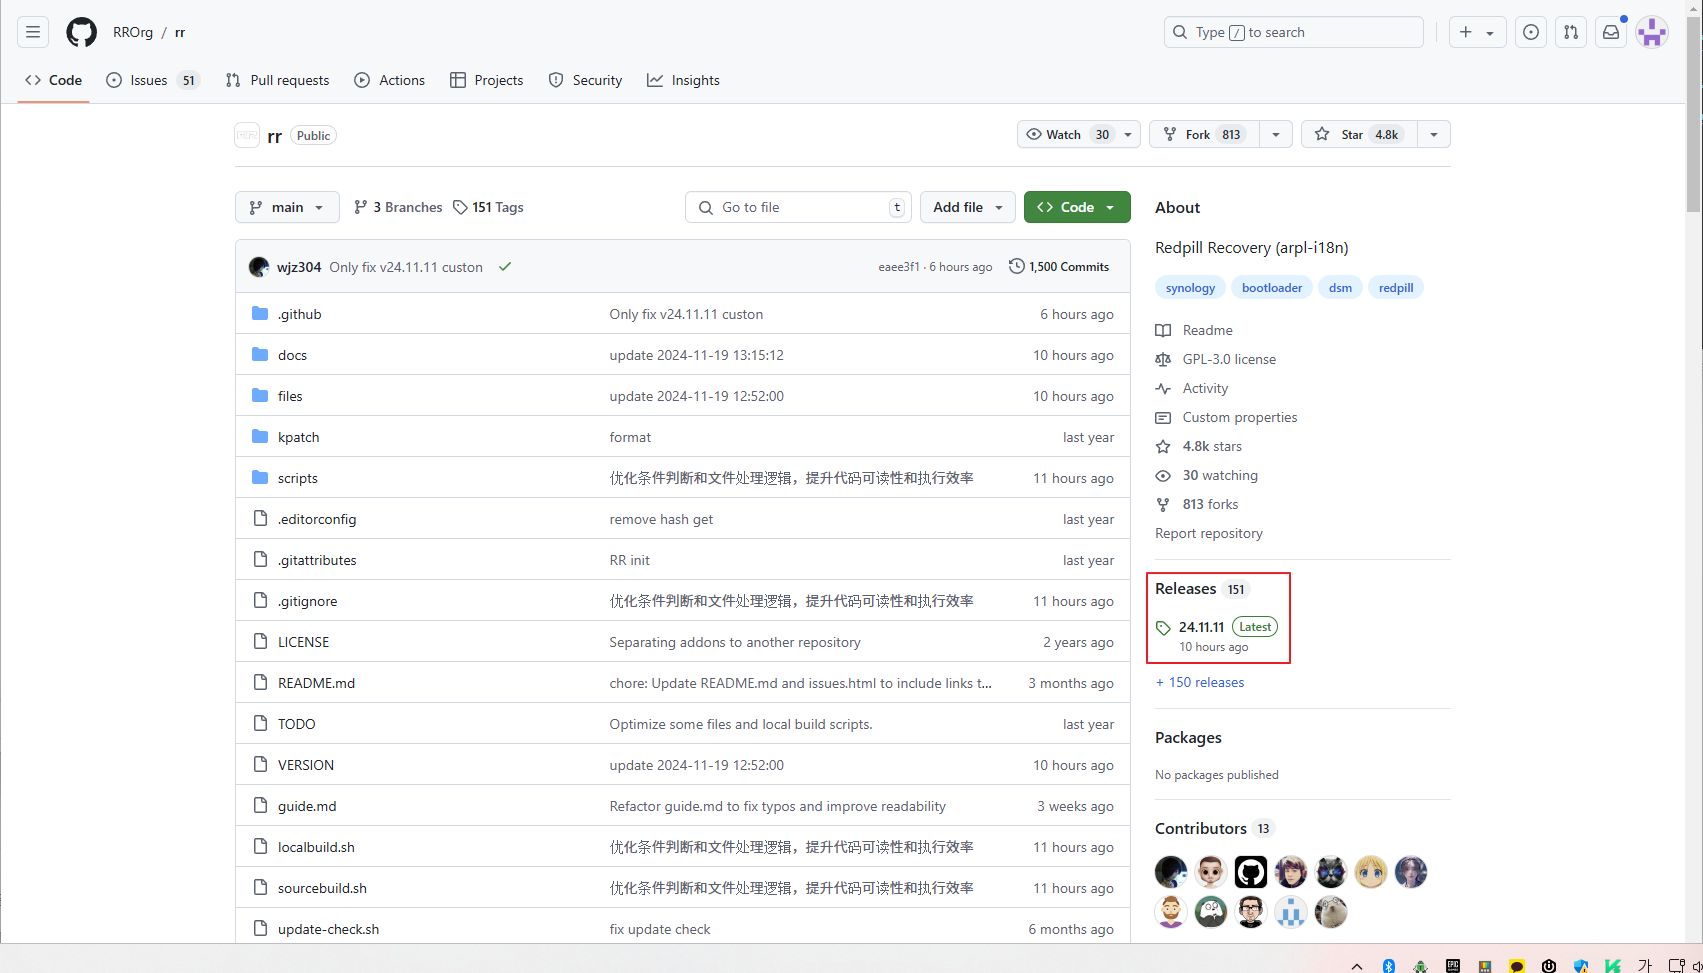Star the rr repository

coord(1358,134)
